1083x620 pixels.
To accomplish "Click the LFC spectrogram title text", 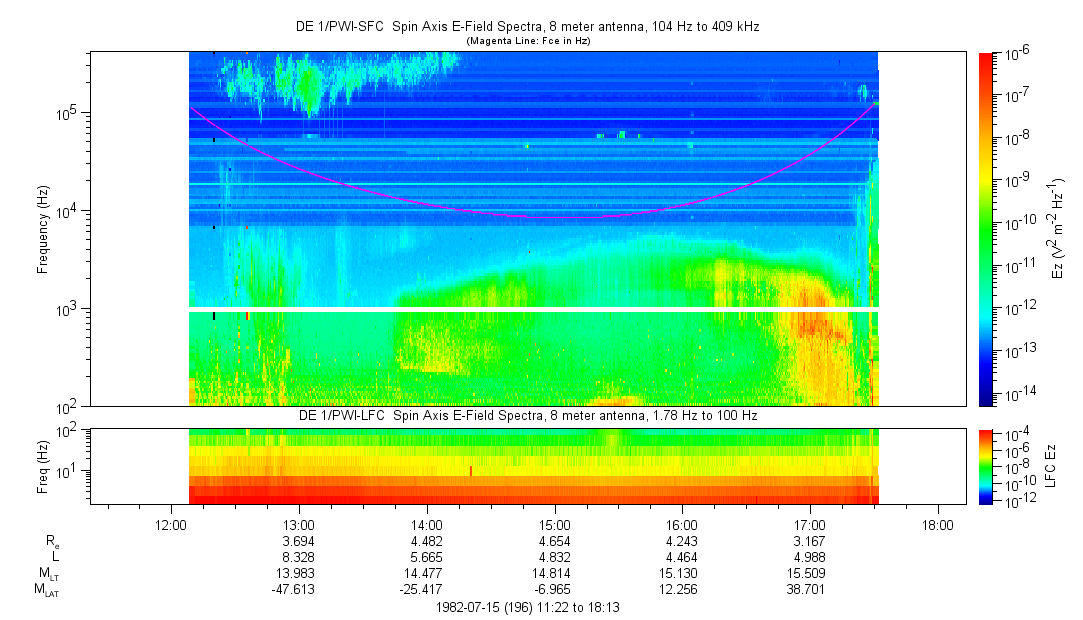I will click(533, 414).
